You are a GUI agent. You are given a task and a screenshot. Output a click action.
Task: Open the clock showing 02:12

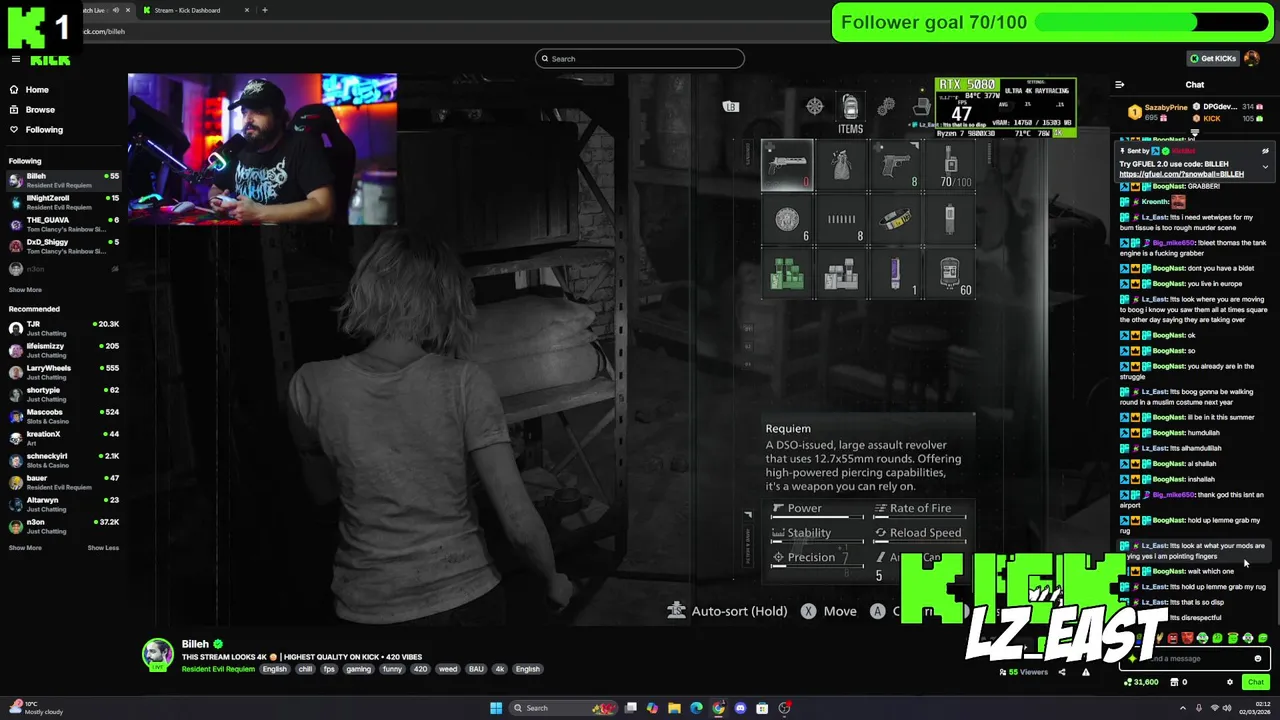pyautogui.click(x=1255, y=708)
